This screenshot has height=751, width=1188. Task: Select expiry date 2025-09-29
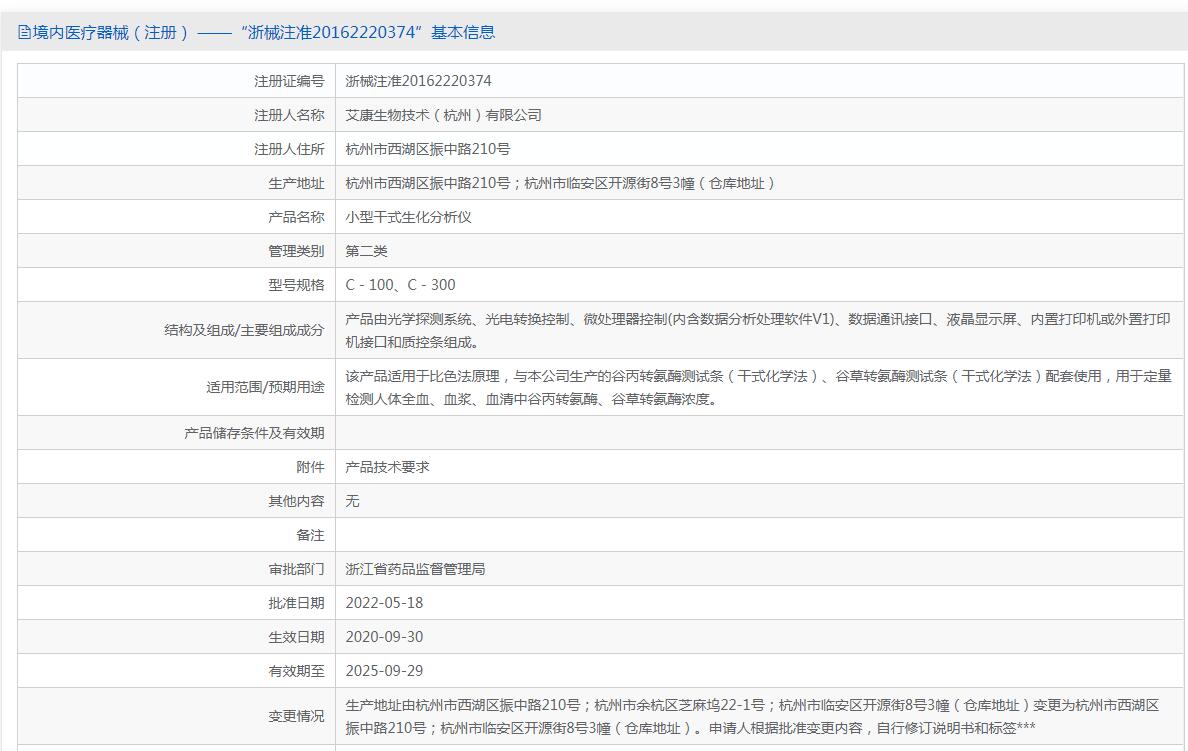point(384,671)
